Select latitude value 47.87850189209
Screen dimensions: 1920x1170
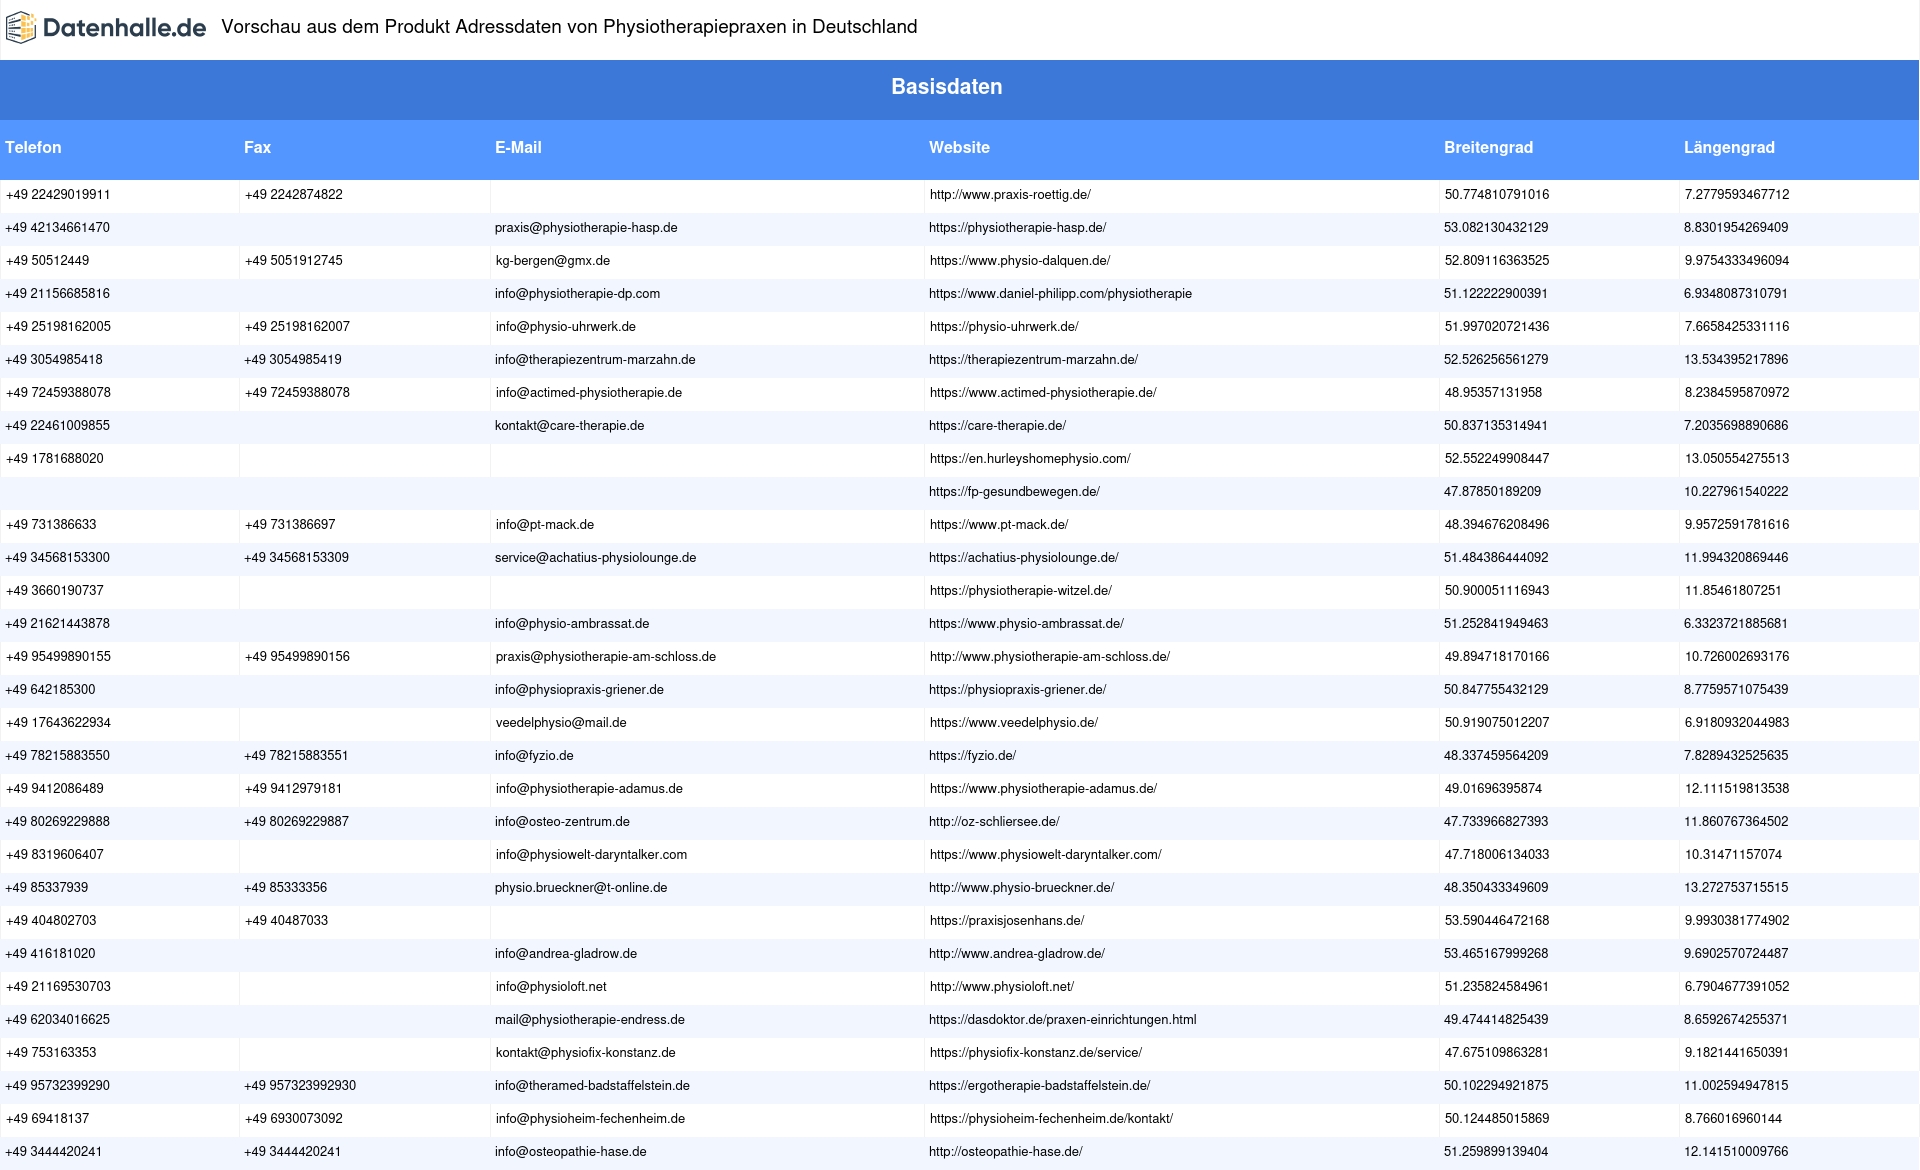pyautogui.click(x=1492, y=492)
